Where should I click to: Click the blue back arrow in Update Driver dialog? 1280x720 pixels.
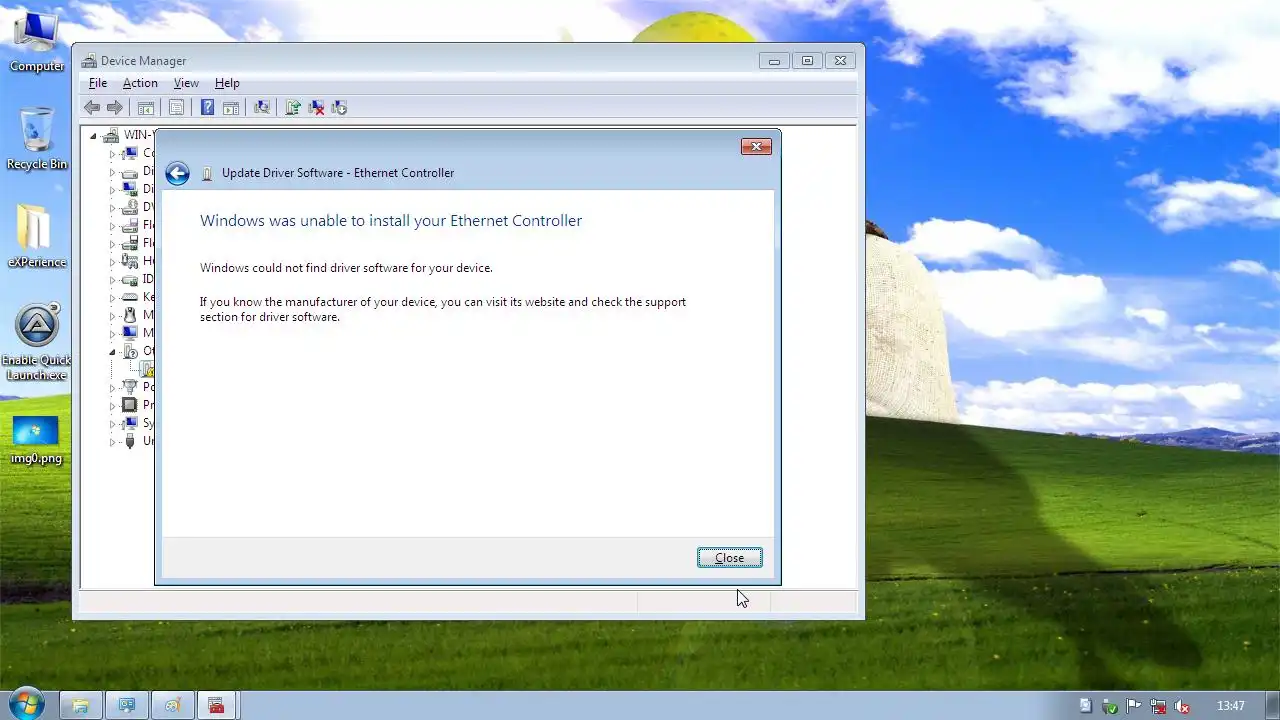(177, 173)
